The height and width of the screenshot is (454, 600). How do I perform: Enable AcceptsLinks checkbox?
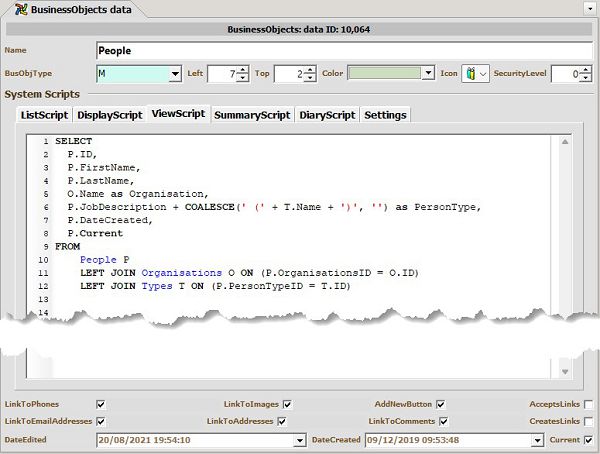[x=589, y=404]
